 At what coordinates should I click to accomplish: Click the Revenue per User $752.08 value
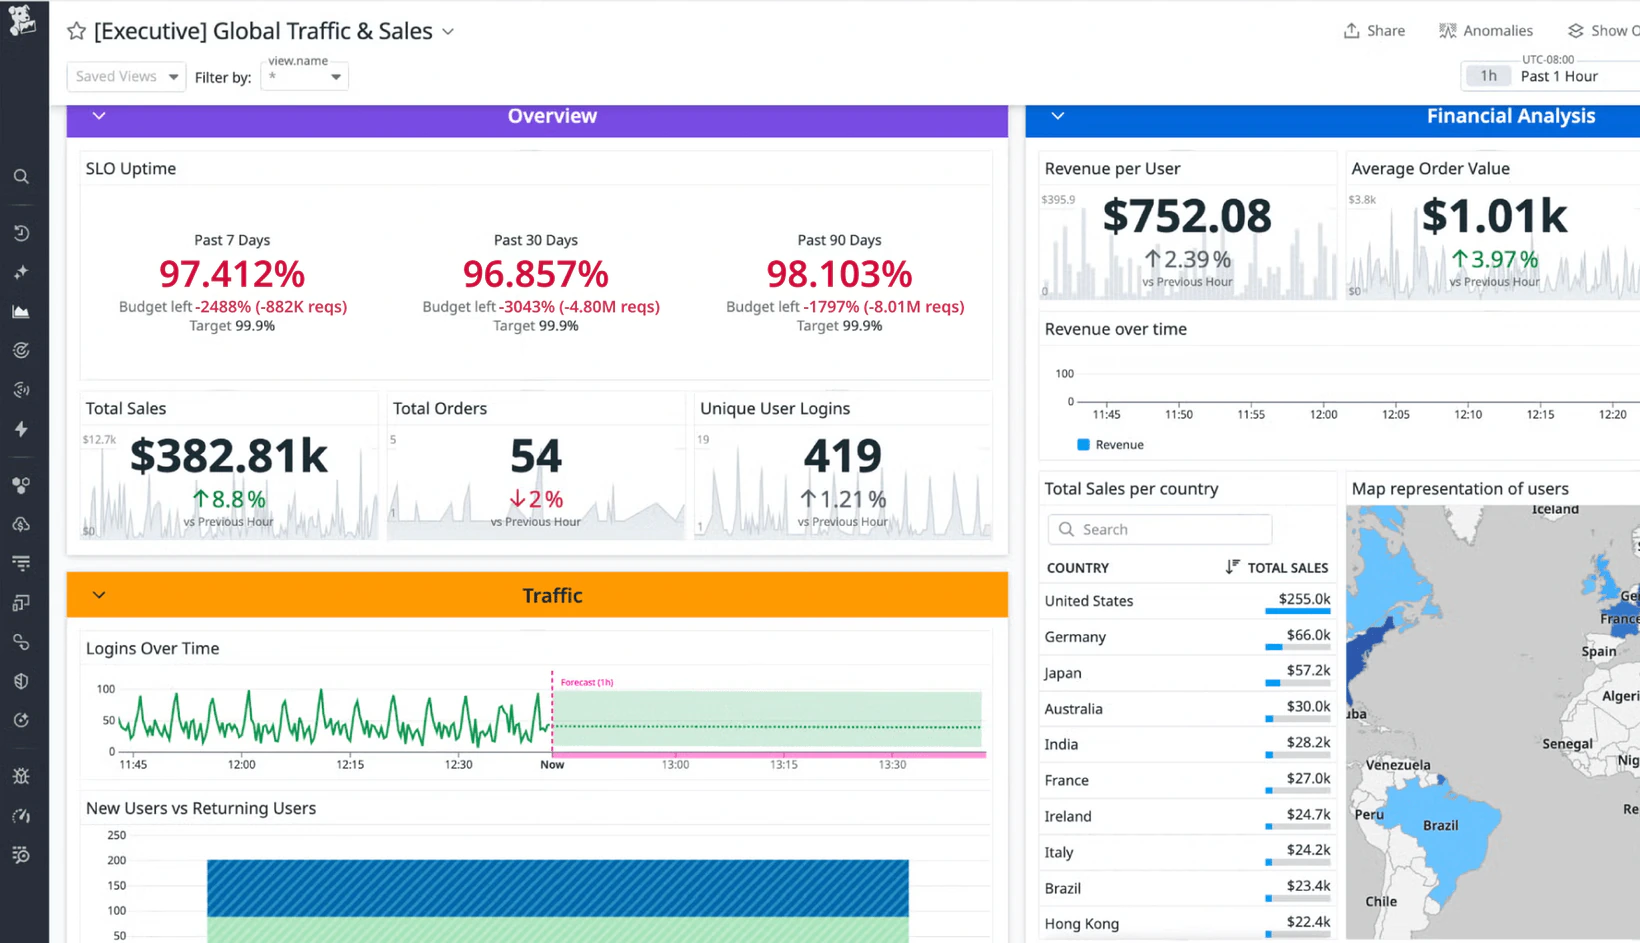coord(1187,216)
